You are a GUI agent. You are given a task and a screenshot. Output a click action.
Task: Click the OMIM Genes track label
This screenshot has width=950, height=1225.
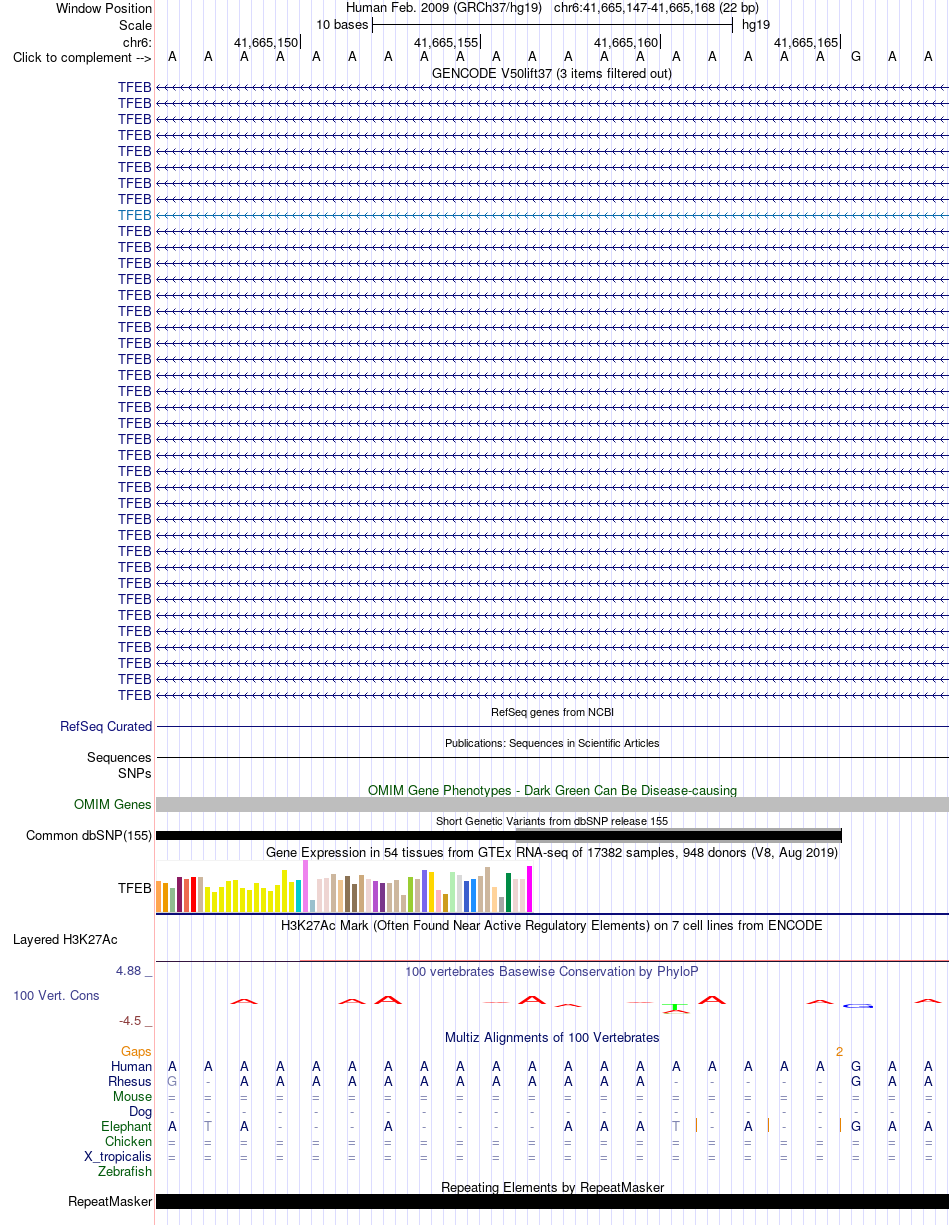click(x=113, y=805)
